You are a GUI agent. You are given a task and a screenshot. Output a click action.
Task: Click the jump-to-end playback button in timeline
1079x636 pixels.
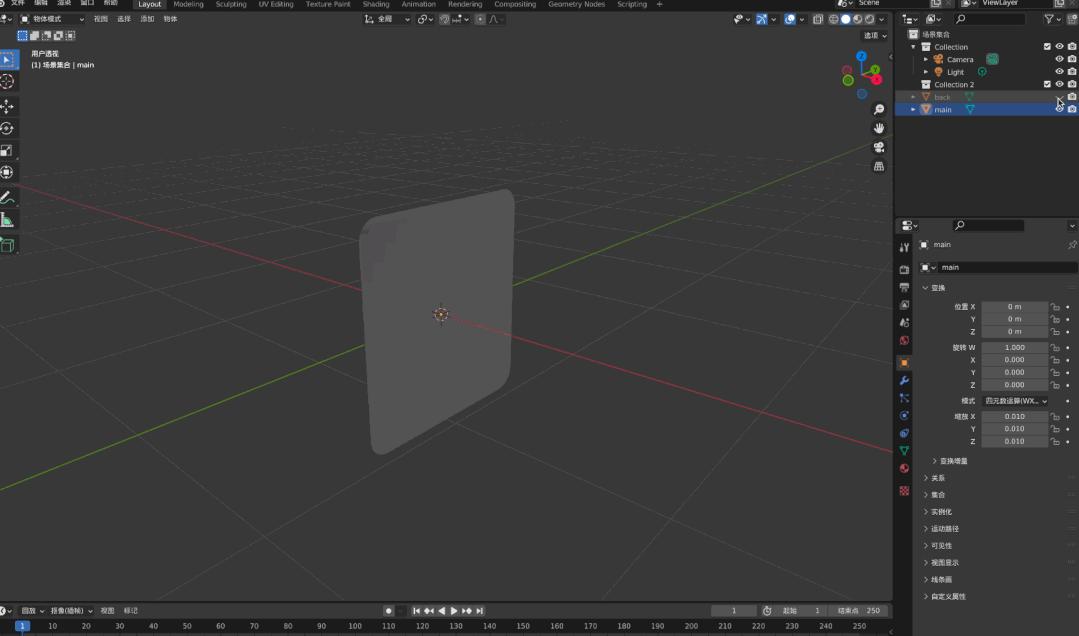coord(479,610)
